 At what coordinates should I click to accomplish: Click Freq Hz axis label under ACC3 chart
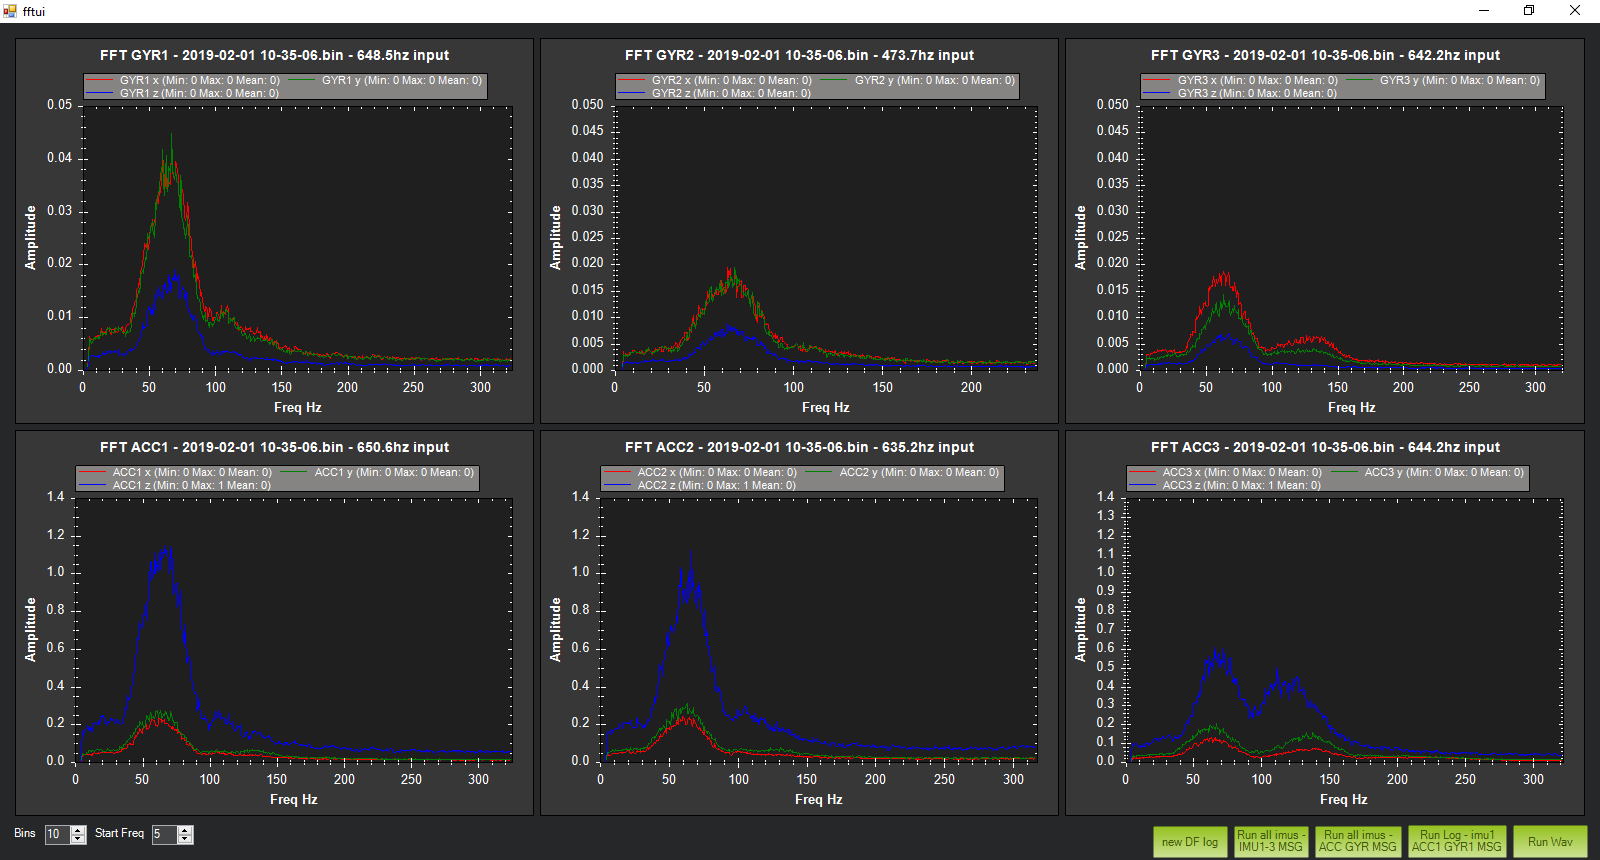(x=1343, y=799)
